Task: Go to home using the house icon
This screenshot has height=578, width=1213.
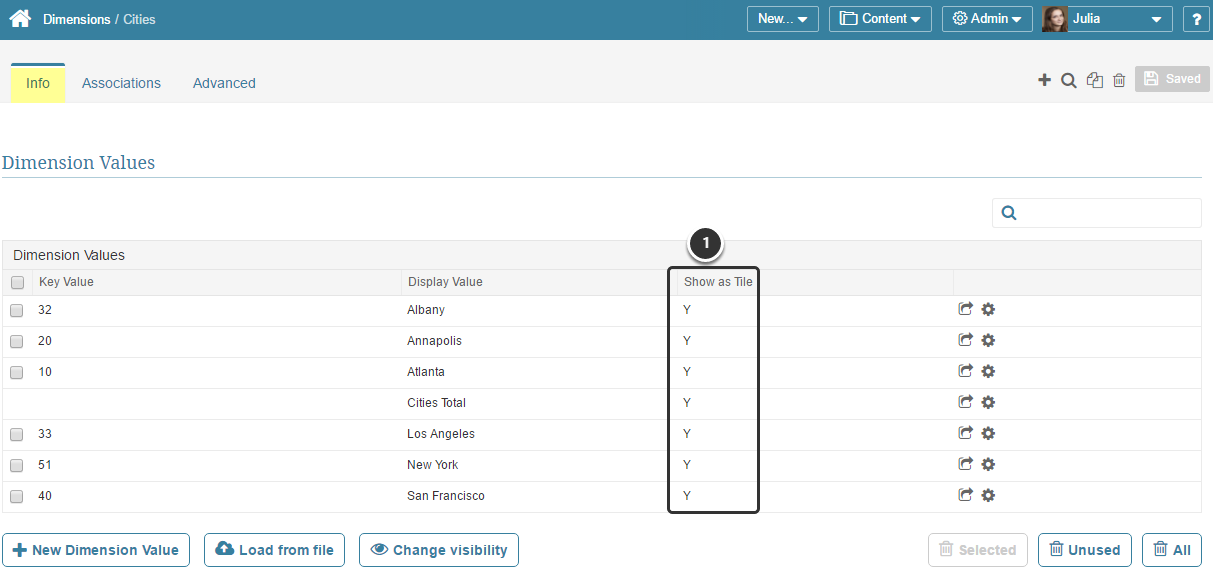Action: click(x=19, y=18)
